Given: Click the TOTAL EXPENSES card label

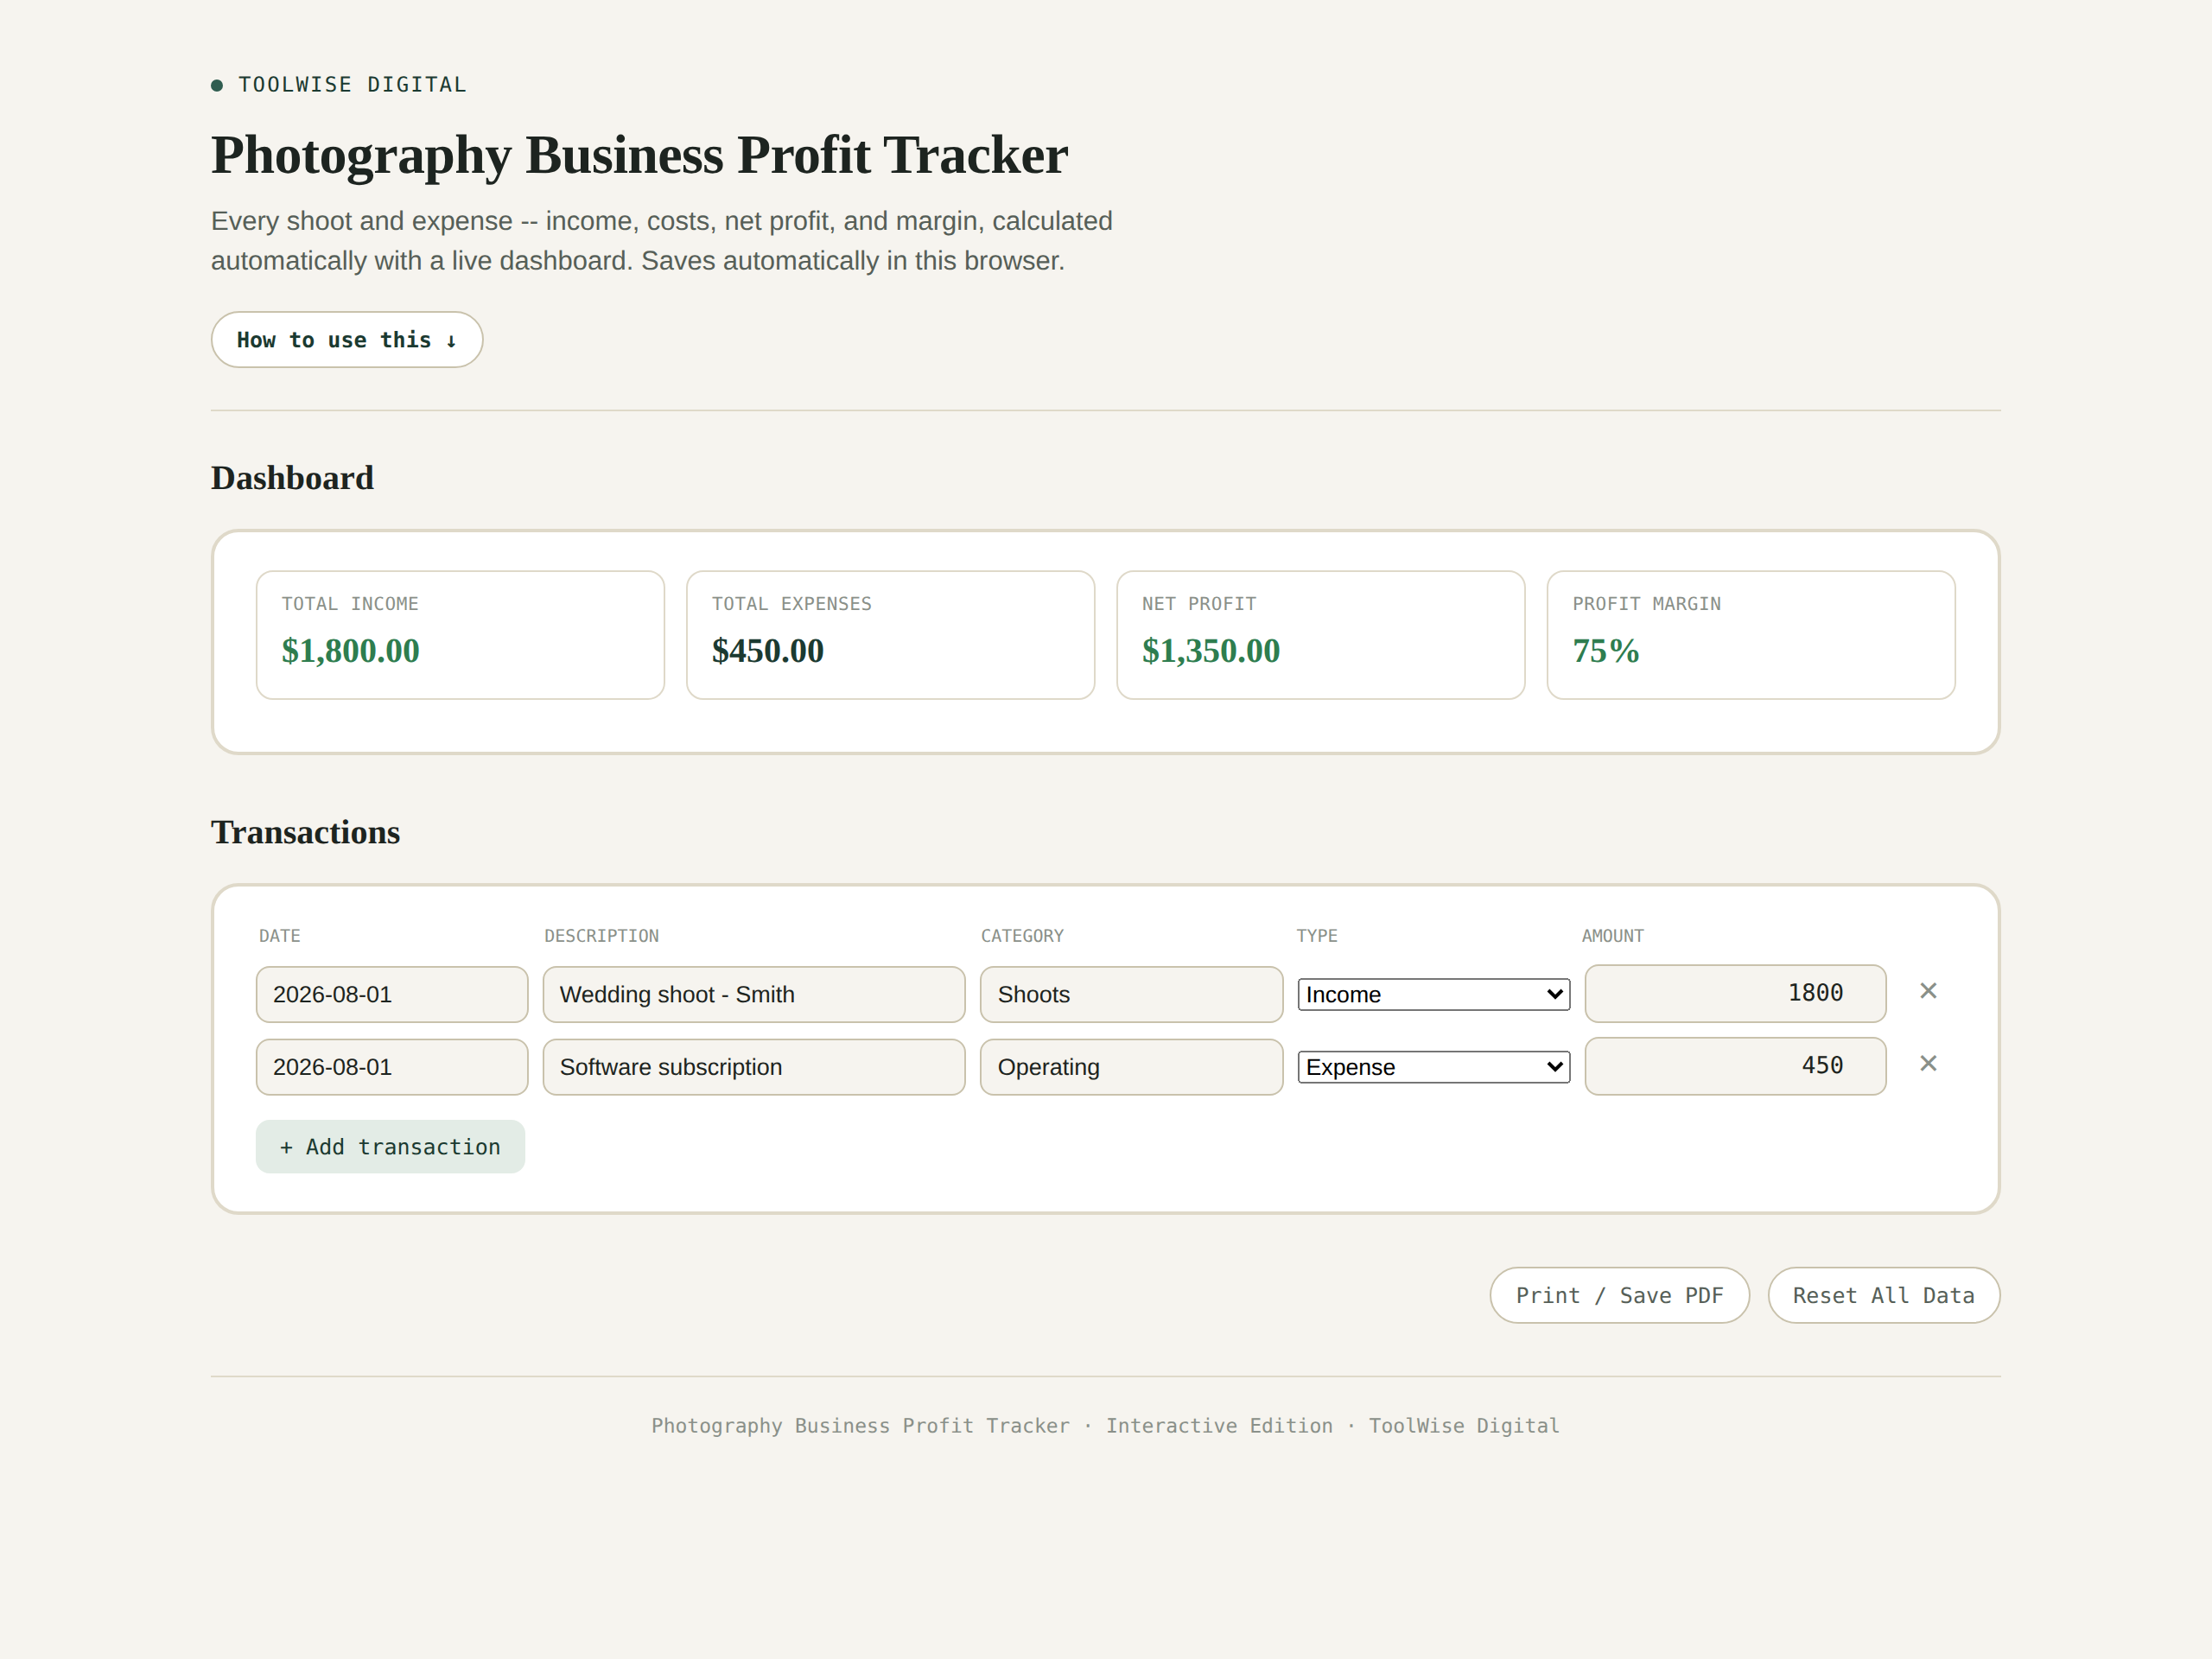Looking at the screenshot, I should point(791,604).
